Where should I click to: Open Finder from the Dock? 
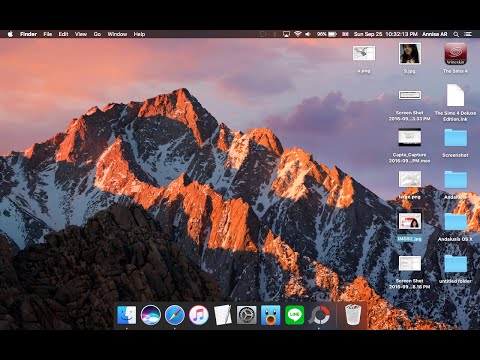click(x=127, y=315)
